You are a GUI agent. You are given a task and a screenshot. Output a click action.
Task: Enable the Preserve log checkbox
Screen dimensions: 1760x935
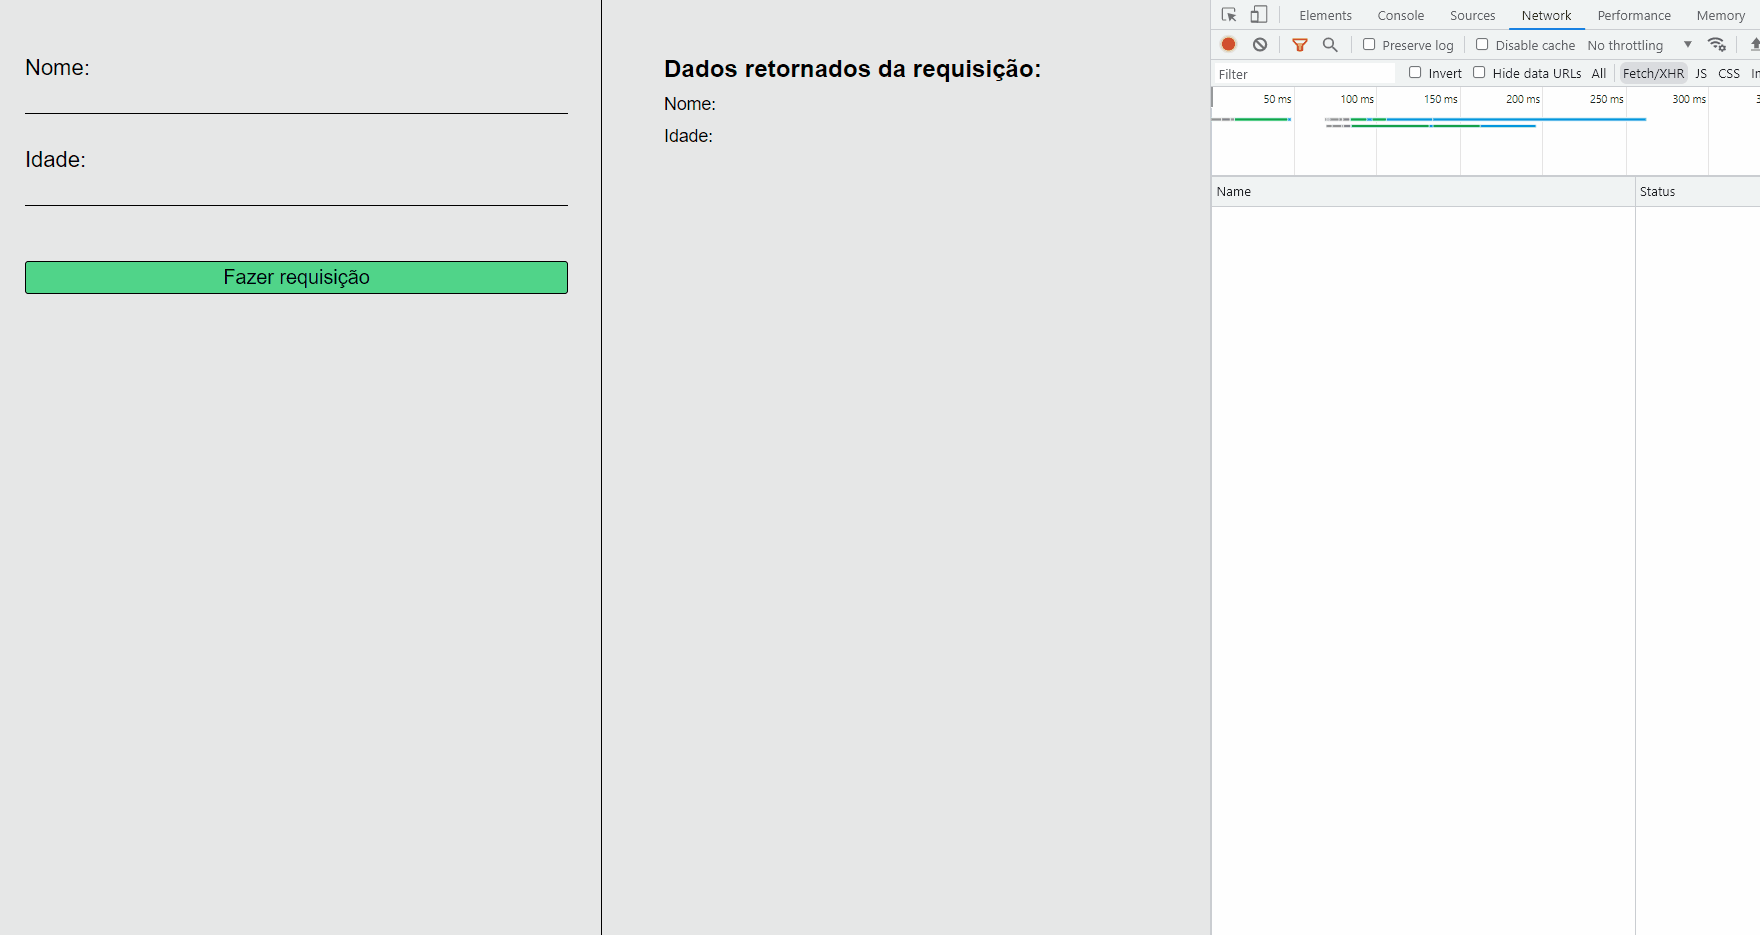pyautogui.click(x=1367, y=44)
